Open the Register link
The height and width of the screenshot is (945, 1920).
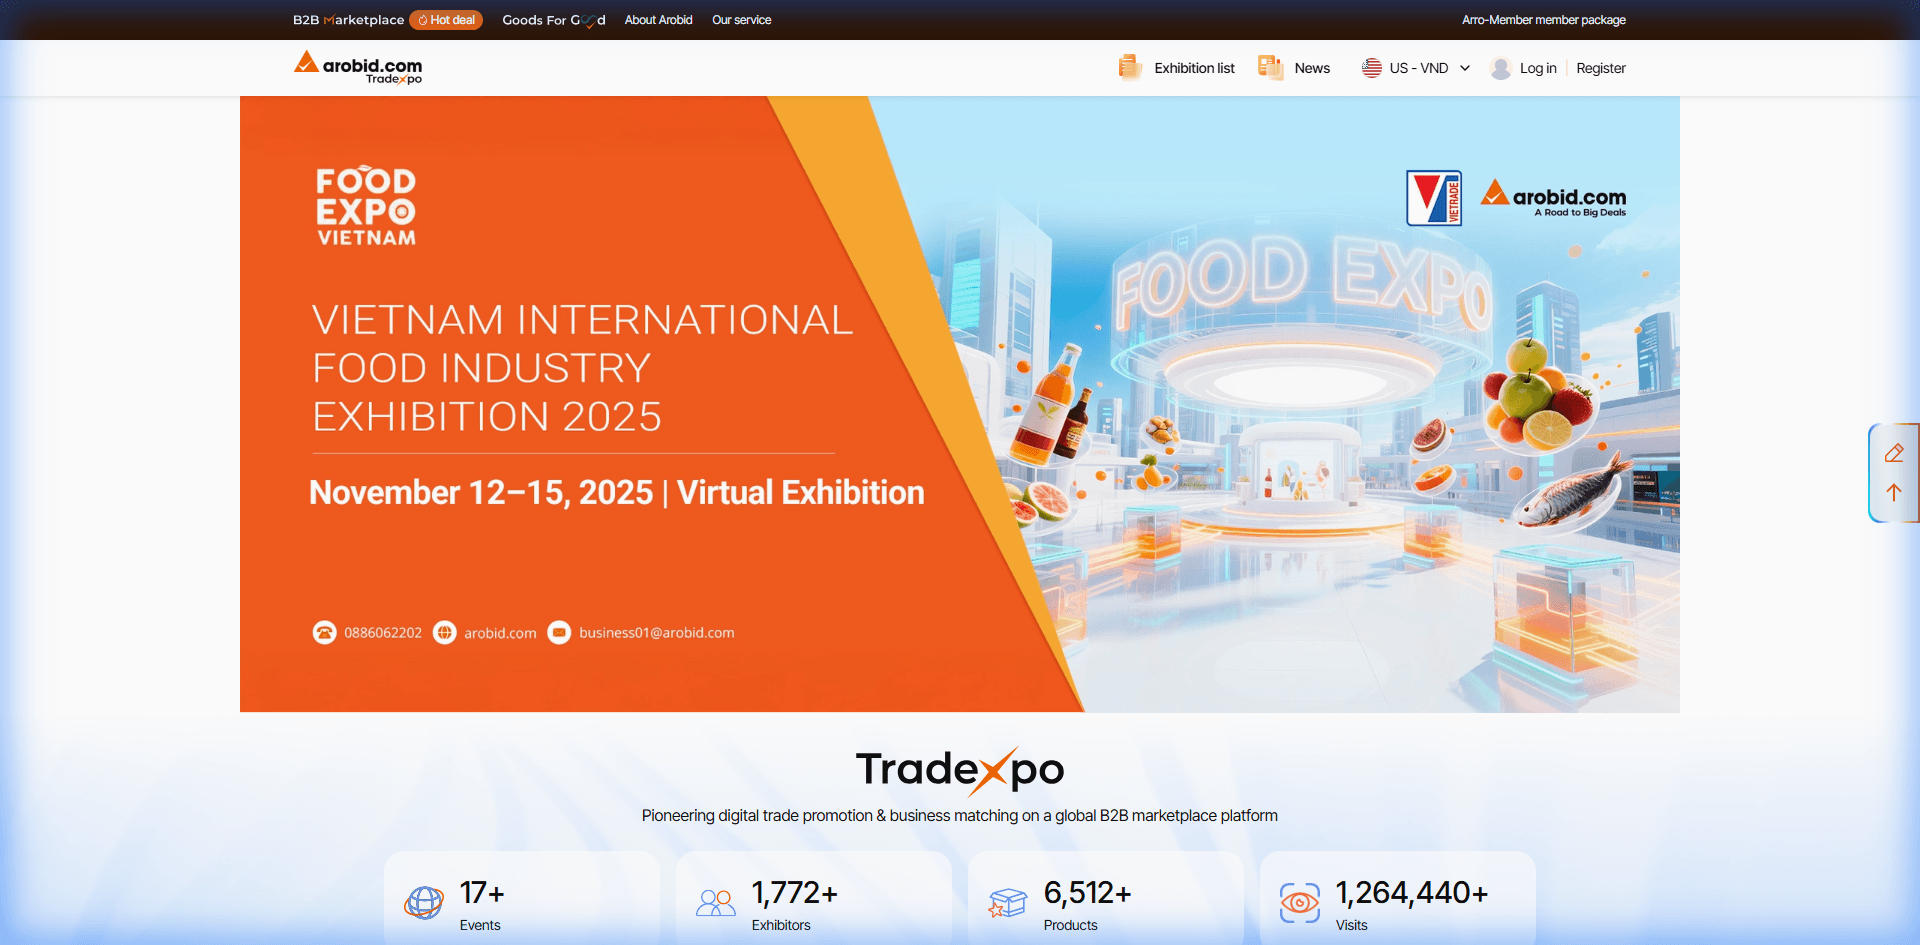pyautogui.click(x=1600, y=67)
